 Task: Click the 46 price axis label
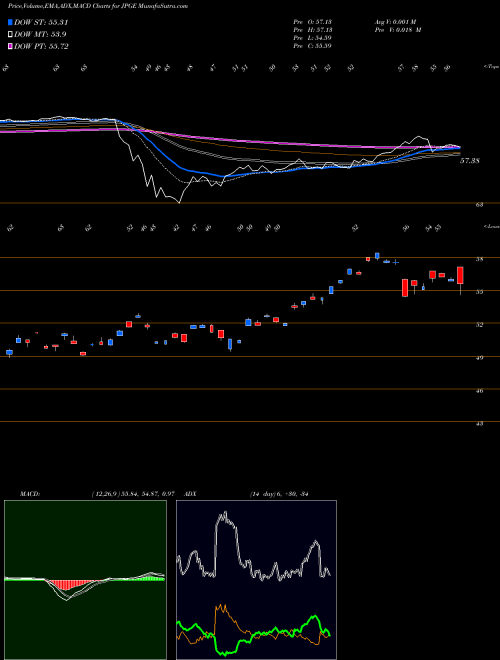tap(479, 391)
